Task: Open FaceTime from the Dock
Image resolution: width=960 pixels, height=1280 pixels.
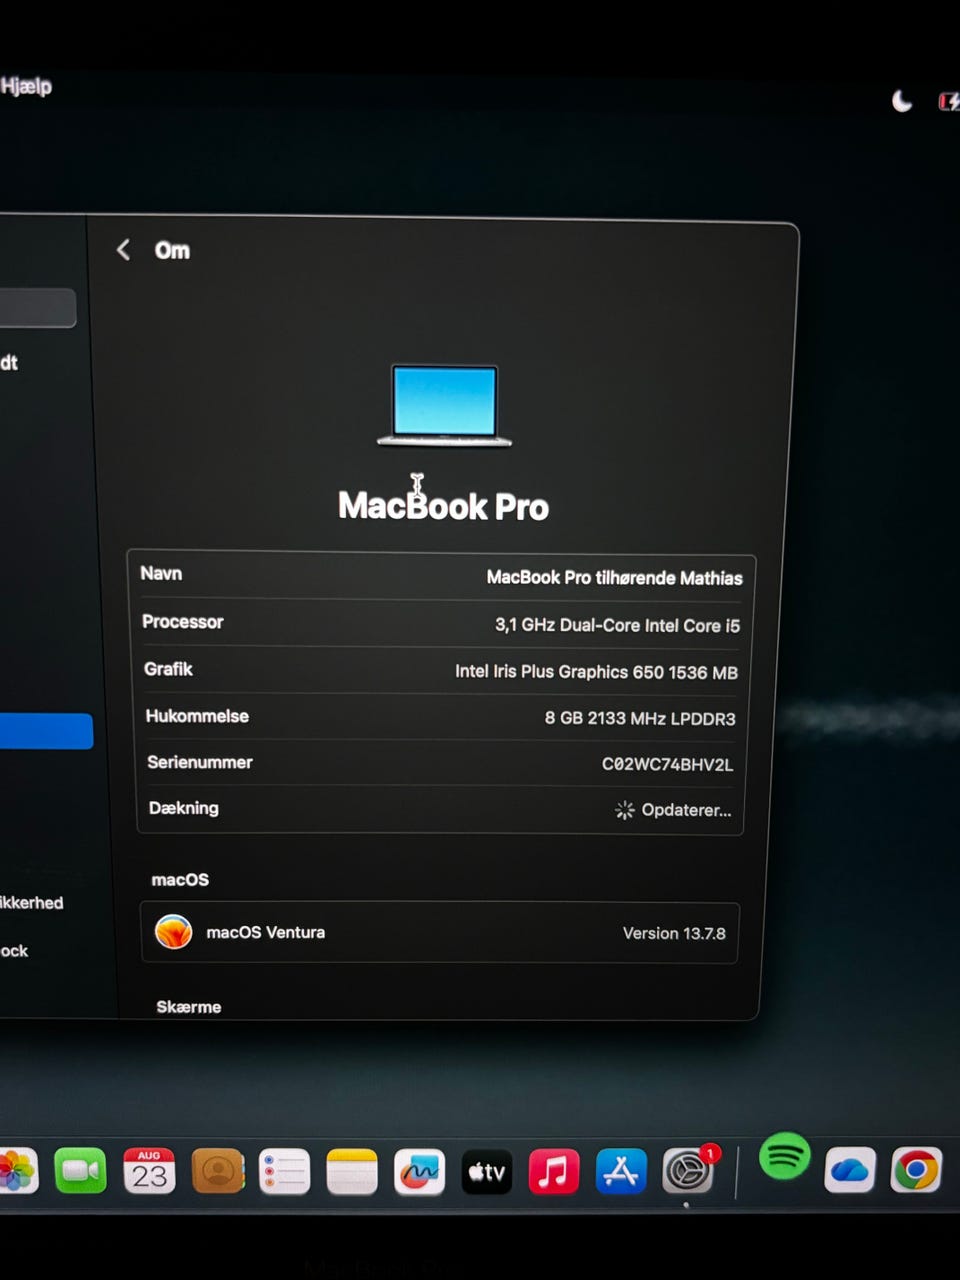Action: click(81, 1171)
